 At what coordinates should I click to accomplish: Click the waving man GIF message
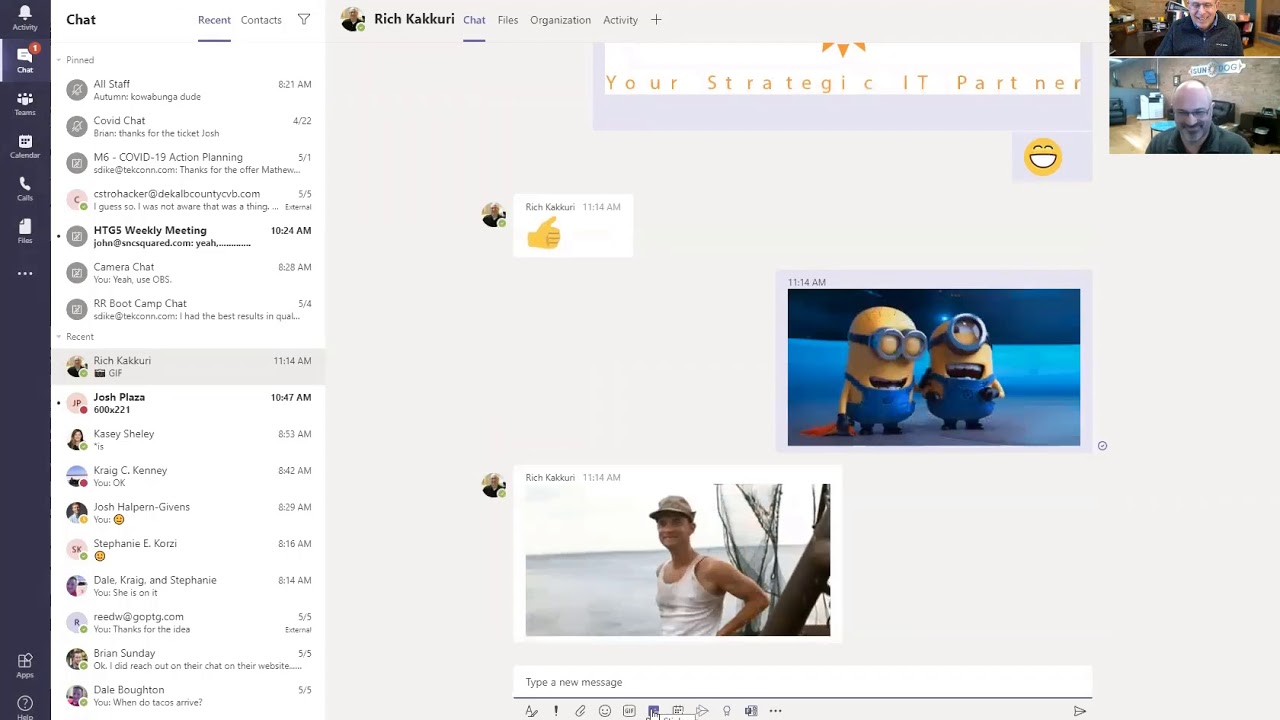[x=677, y=560]
